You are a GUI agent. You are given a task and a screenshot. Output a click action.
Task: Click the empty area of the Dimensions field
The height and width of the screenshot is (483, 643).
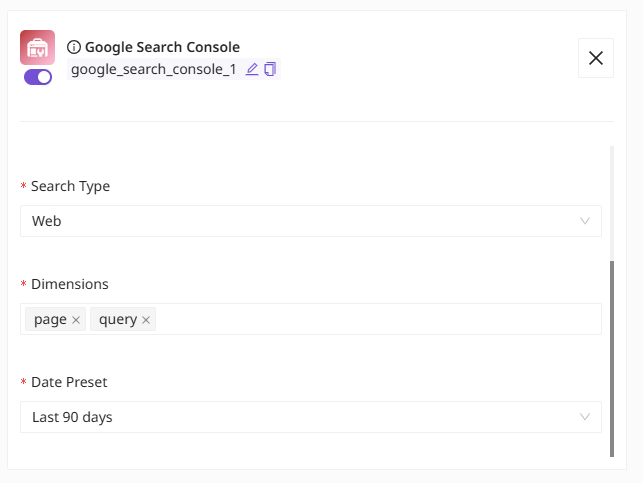coord(380,319)
